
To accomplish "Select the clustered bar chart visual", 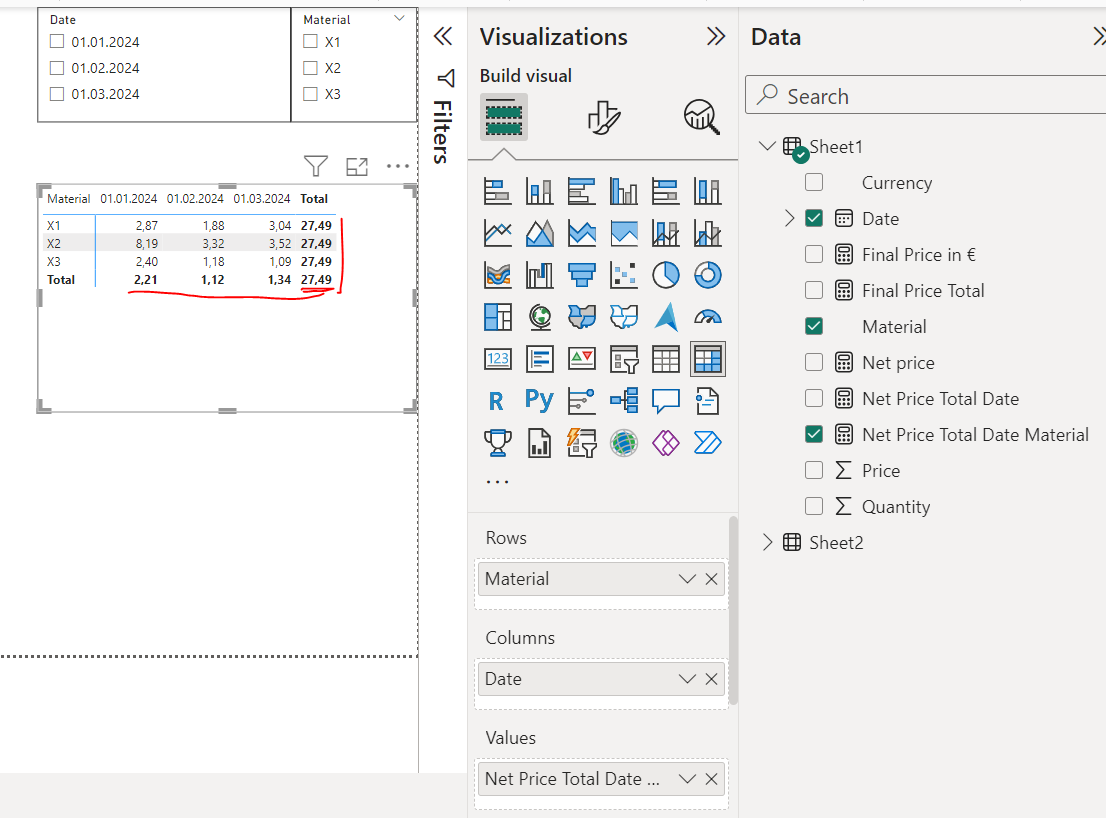I will pyautogui.click(x=581, y=191).
